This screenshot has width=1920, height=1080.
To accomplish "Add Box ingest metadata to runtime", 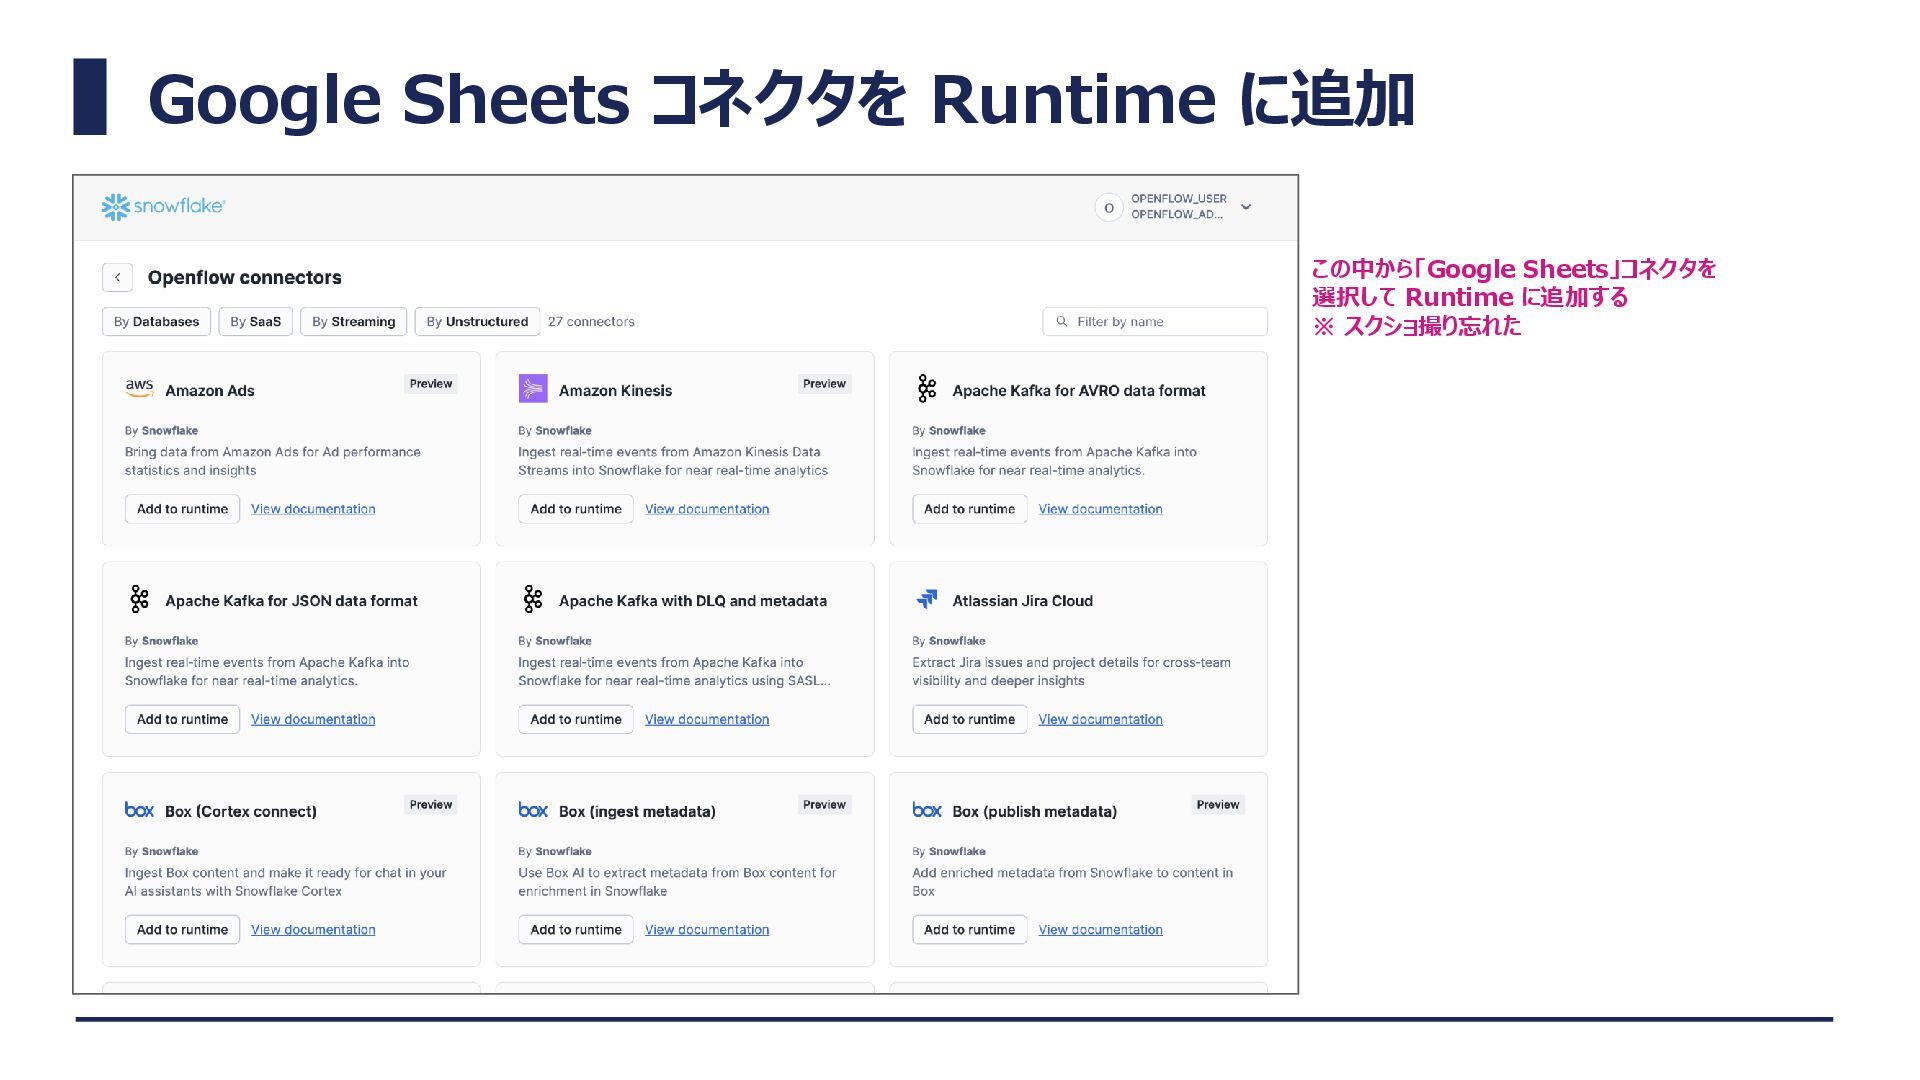I will tap(575, 930).
